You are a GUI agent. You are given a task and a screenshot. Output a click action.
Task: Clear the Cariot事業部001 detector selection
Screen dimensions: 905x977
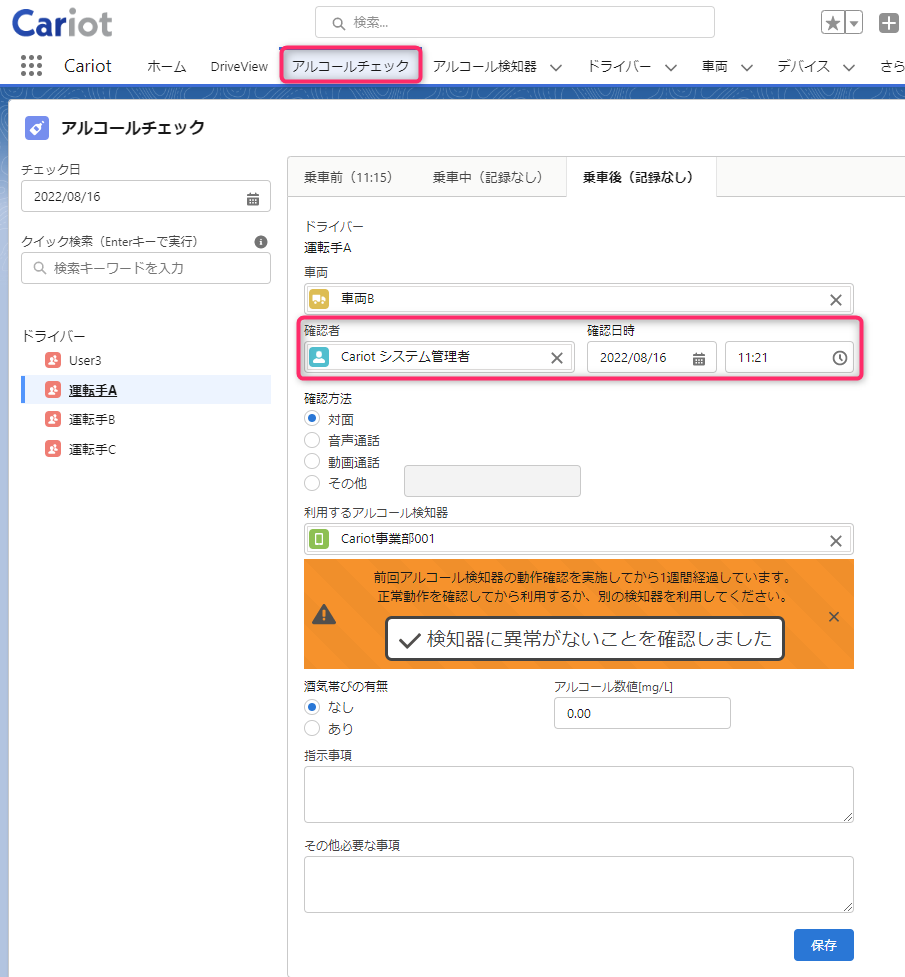click(x=836, y=541)
